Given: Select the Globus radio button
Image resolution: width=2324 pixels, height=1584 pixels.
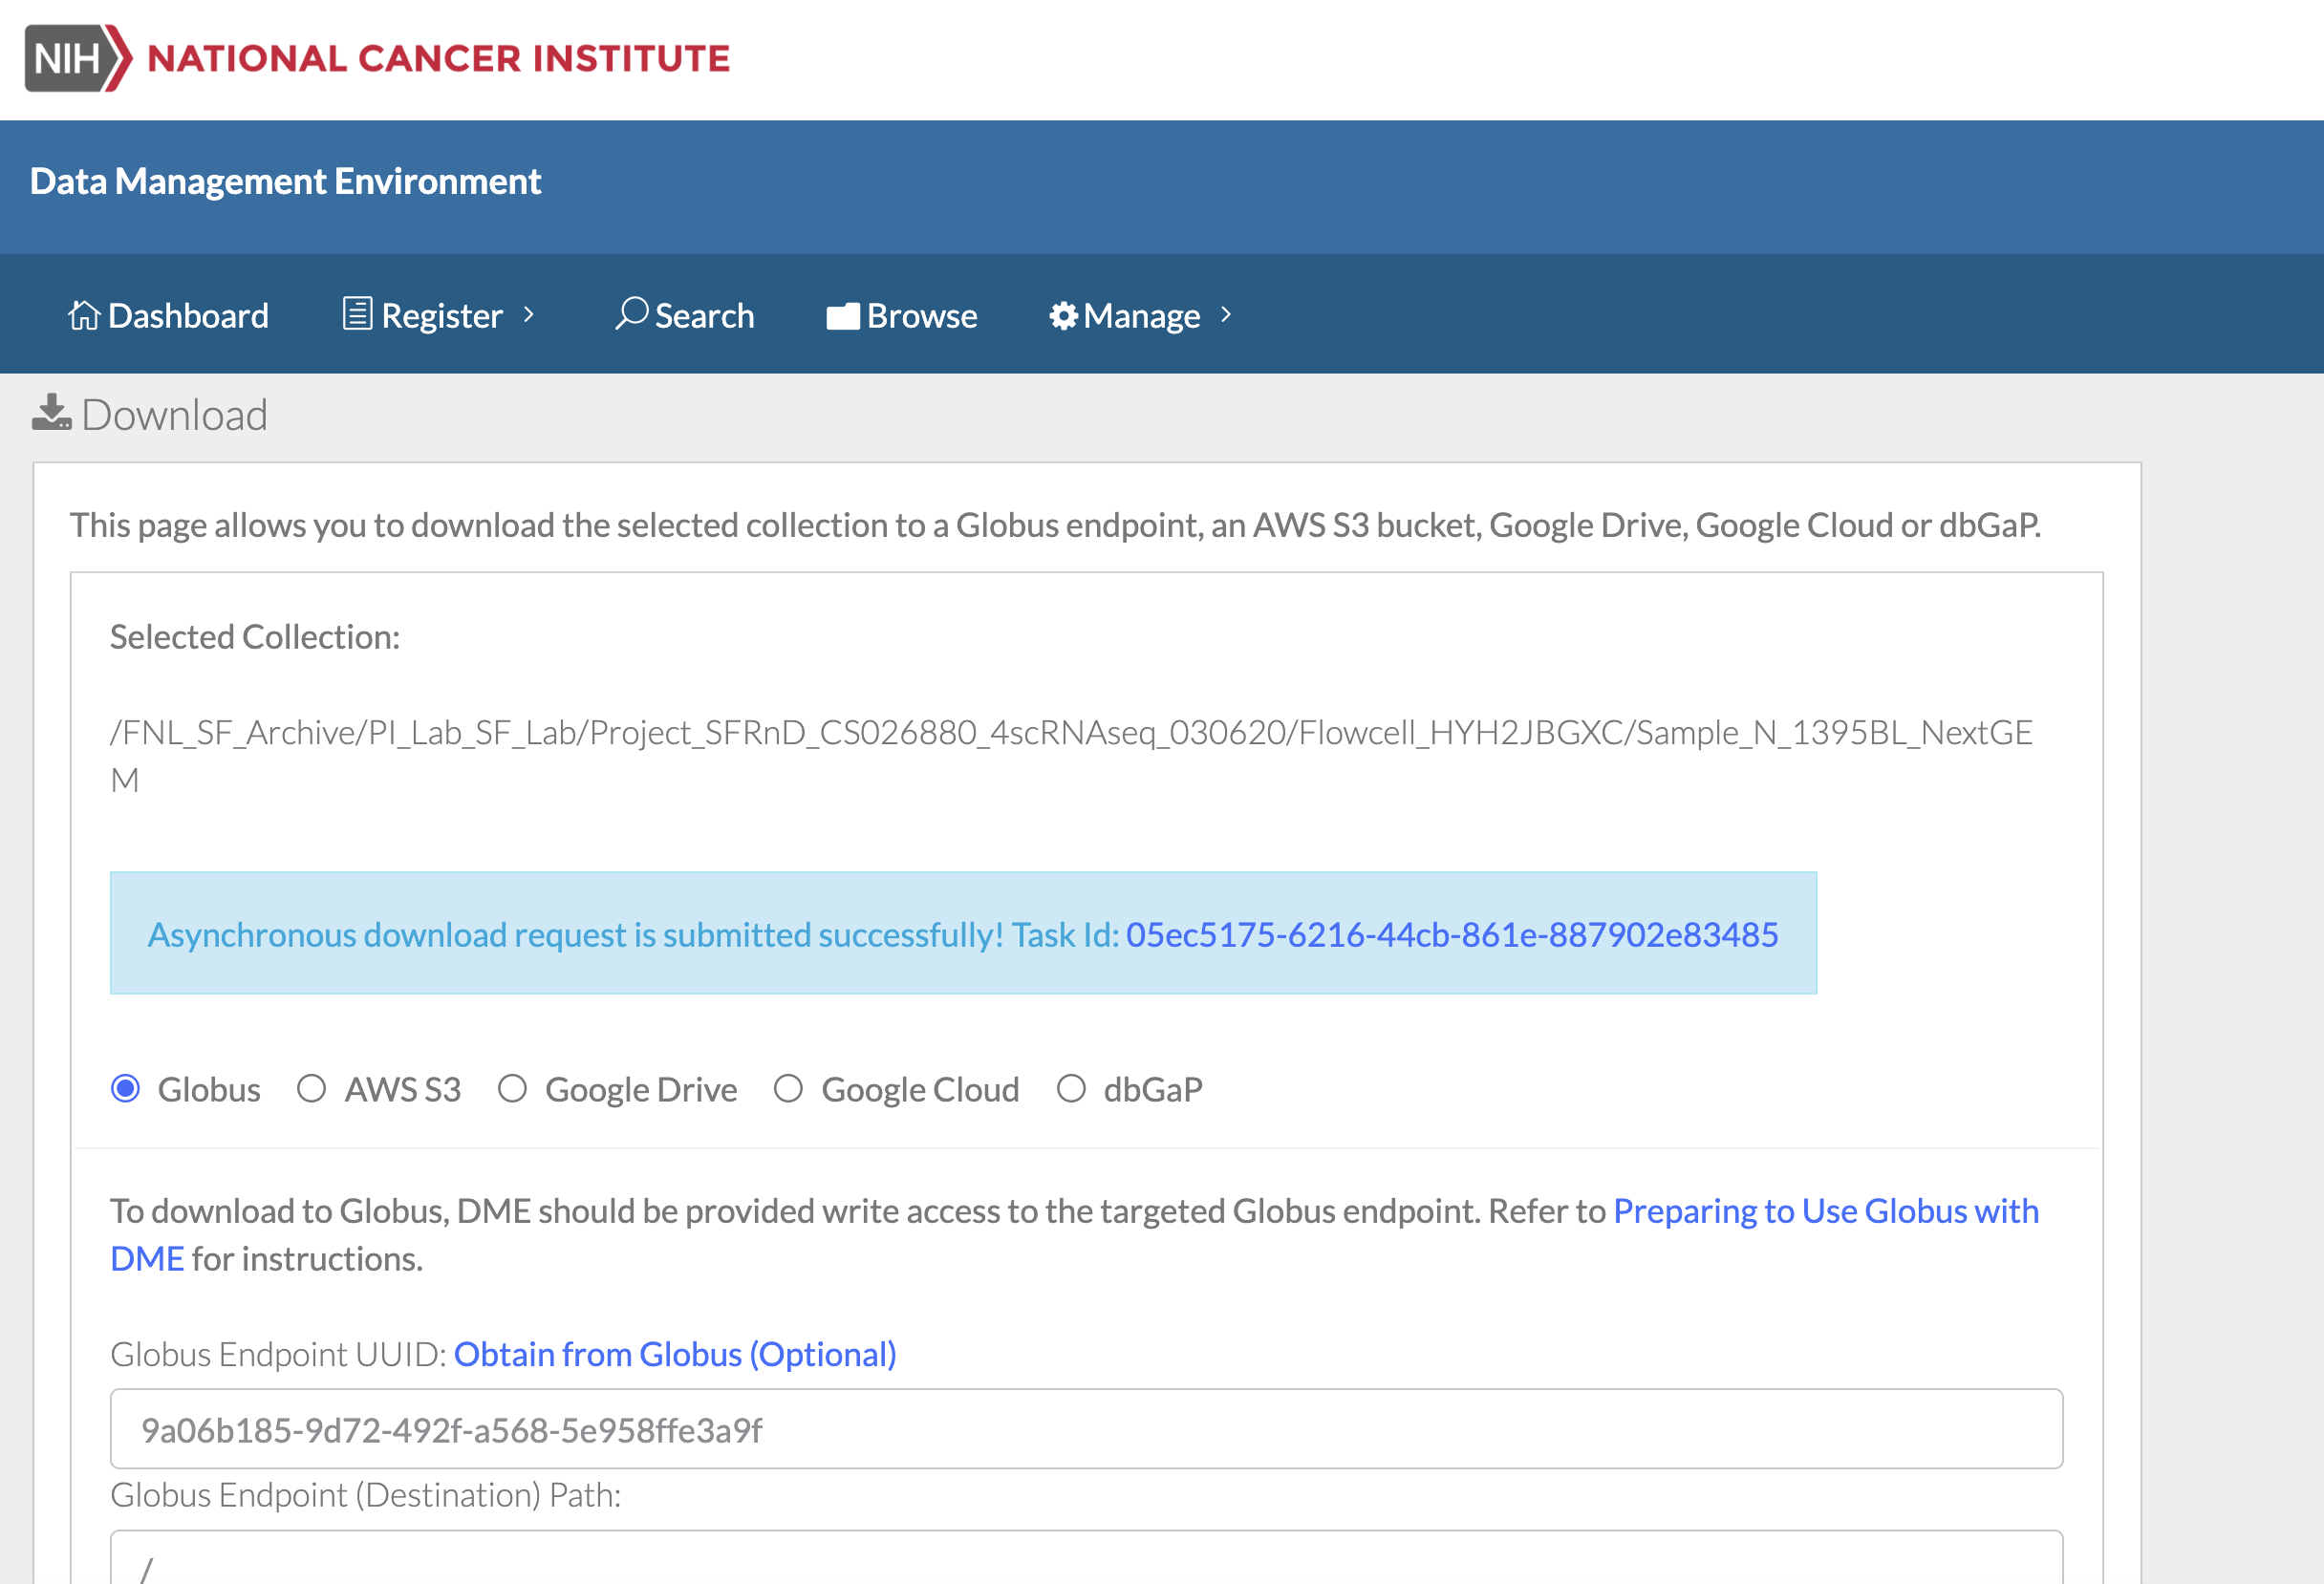Looking at the screenshot, I should [126, 1088].
